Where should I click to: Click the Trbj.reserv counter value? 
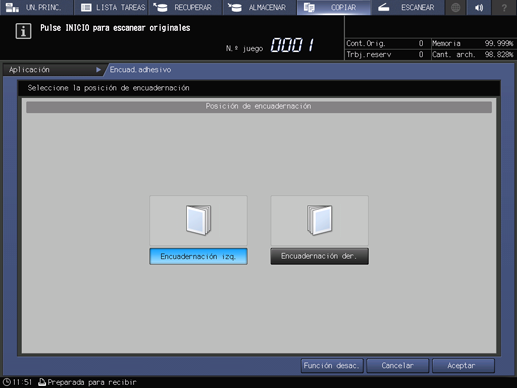tap(421, 54)
